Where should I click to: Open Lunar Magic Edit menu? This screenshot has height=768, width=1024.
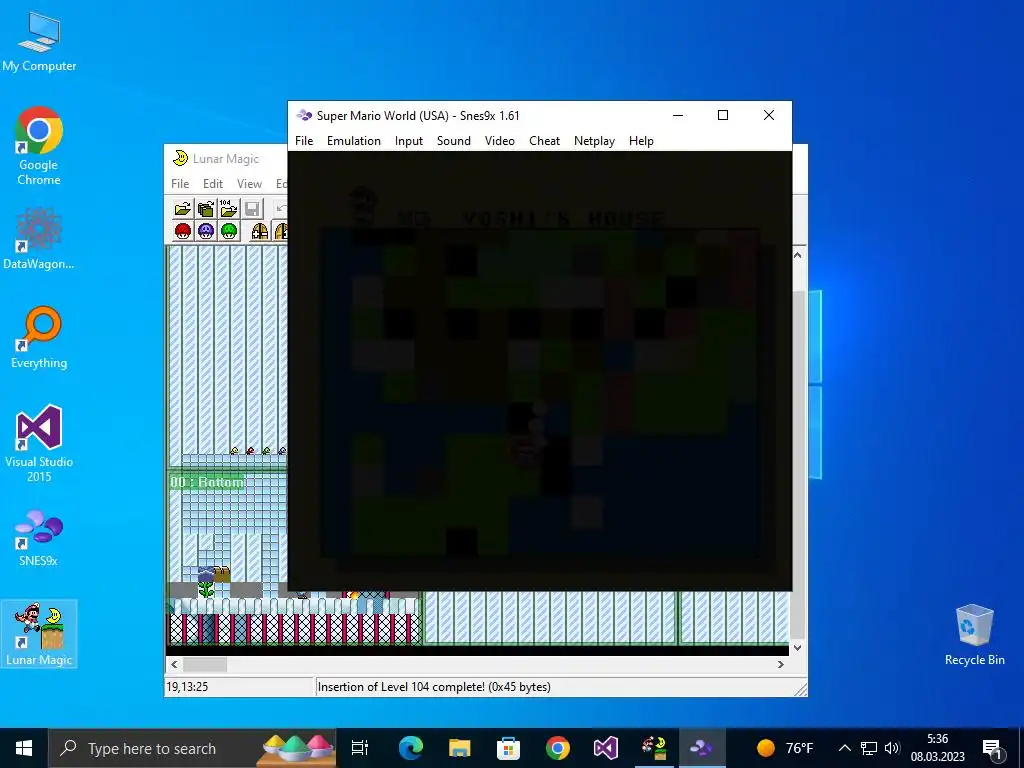point(213,184)
